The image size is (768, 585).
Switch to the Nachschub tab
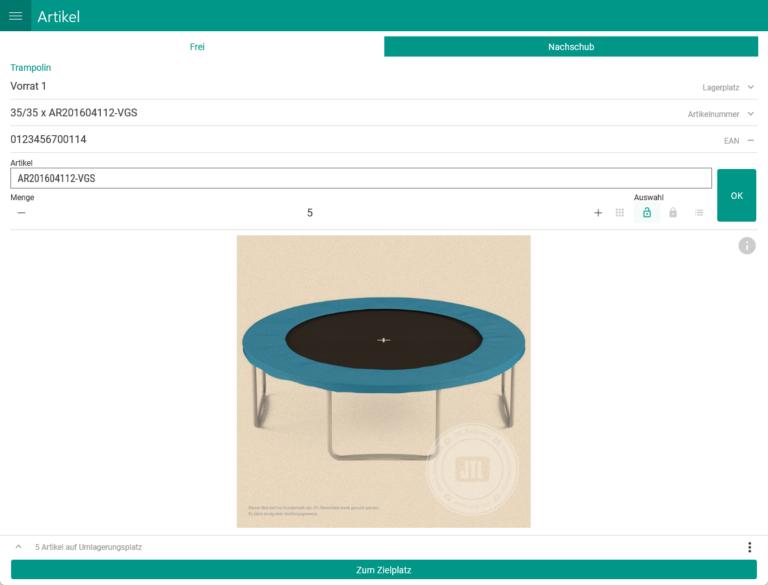tap(571, 47)
